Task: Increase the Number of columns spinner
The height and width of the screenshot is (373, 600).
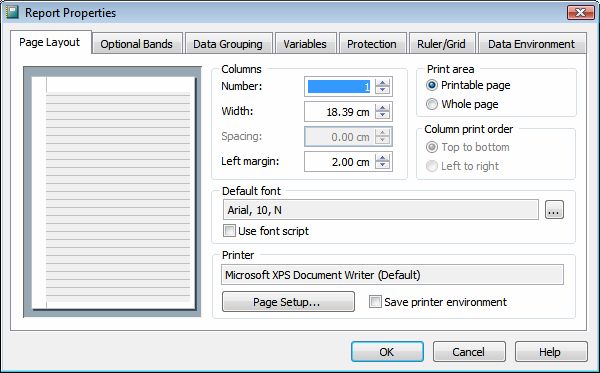Action: coord(382,83)
